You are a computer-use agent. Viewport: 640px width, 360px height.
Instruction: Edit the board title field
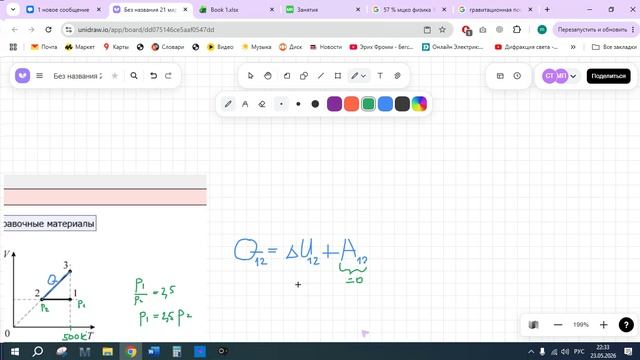[78, 76]
